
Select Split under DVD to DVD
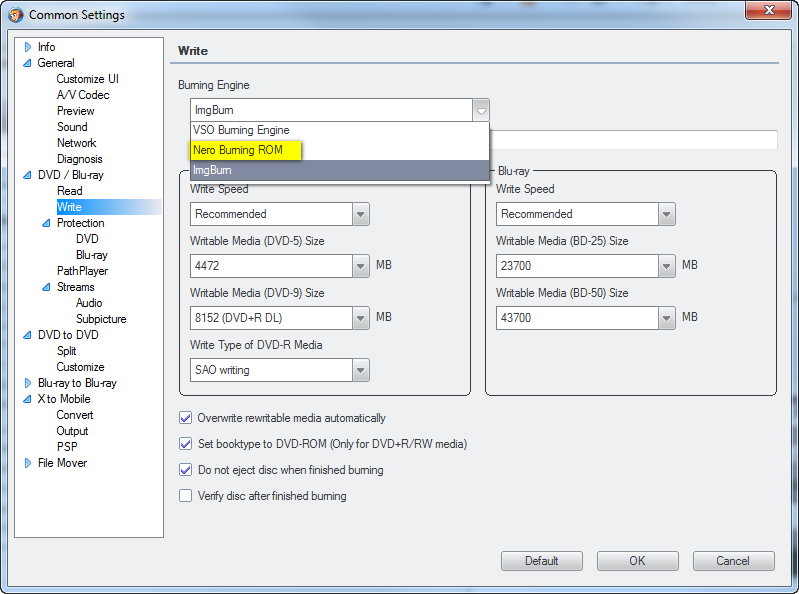66,351
